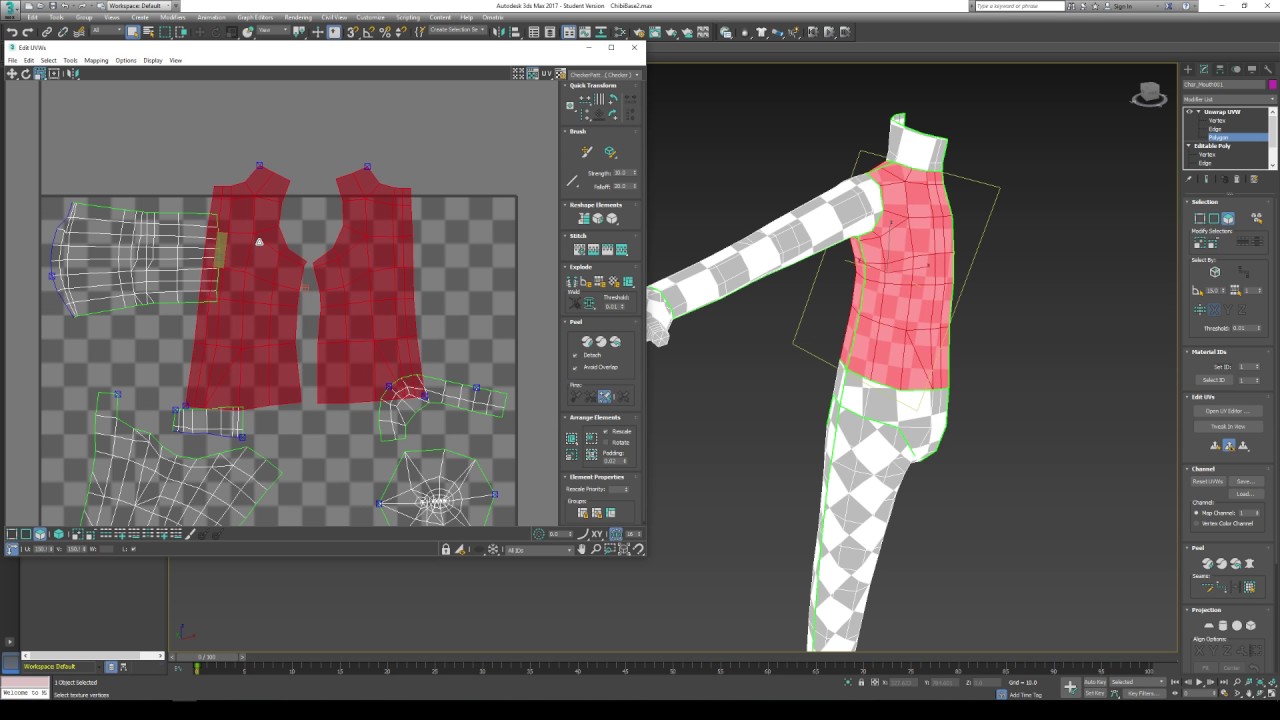This screenshot has height=720, width=1280.
Task: Toggle the Rescale checkbox in Arrange Elements
Action: [605, 432]
